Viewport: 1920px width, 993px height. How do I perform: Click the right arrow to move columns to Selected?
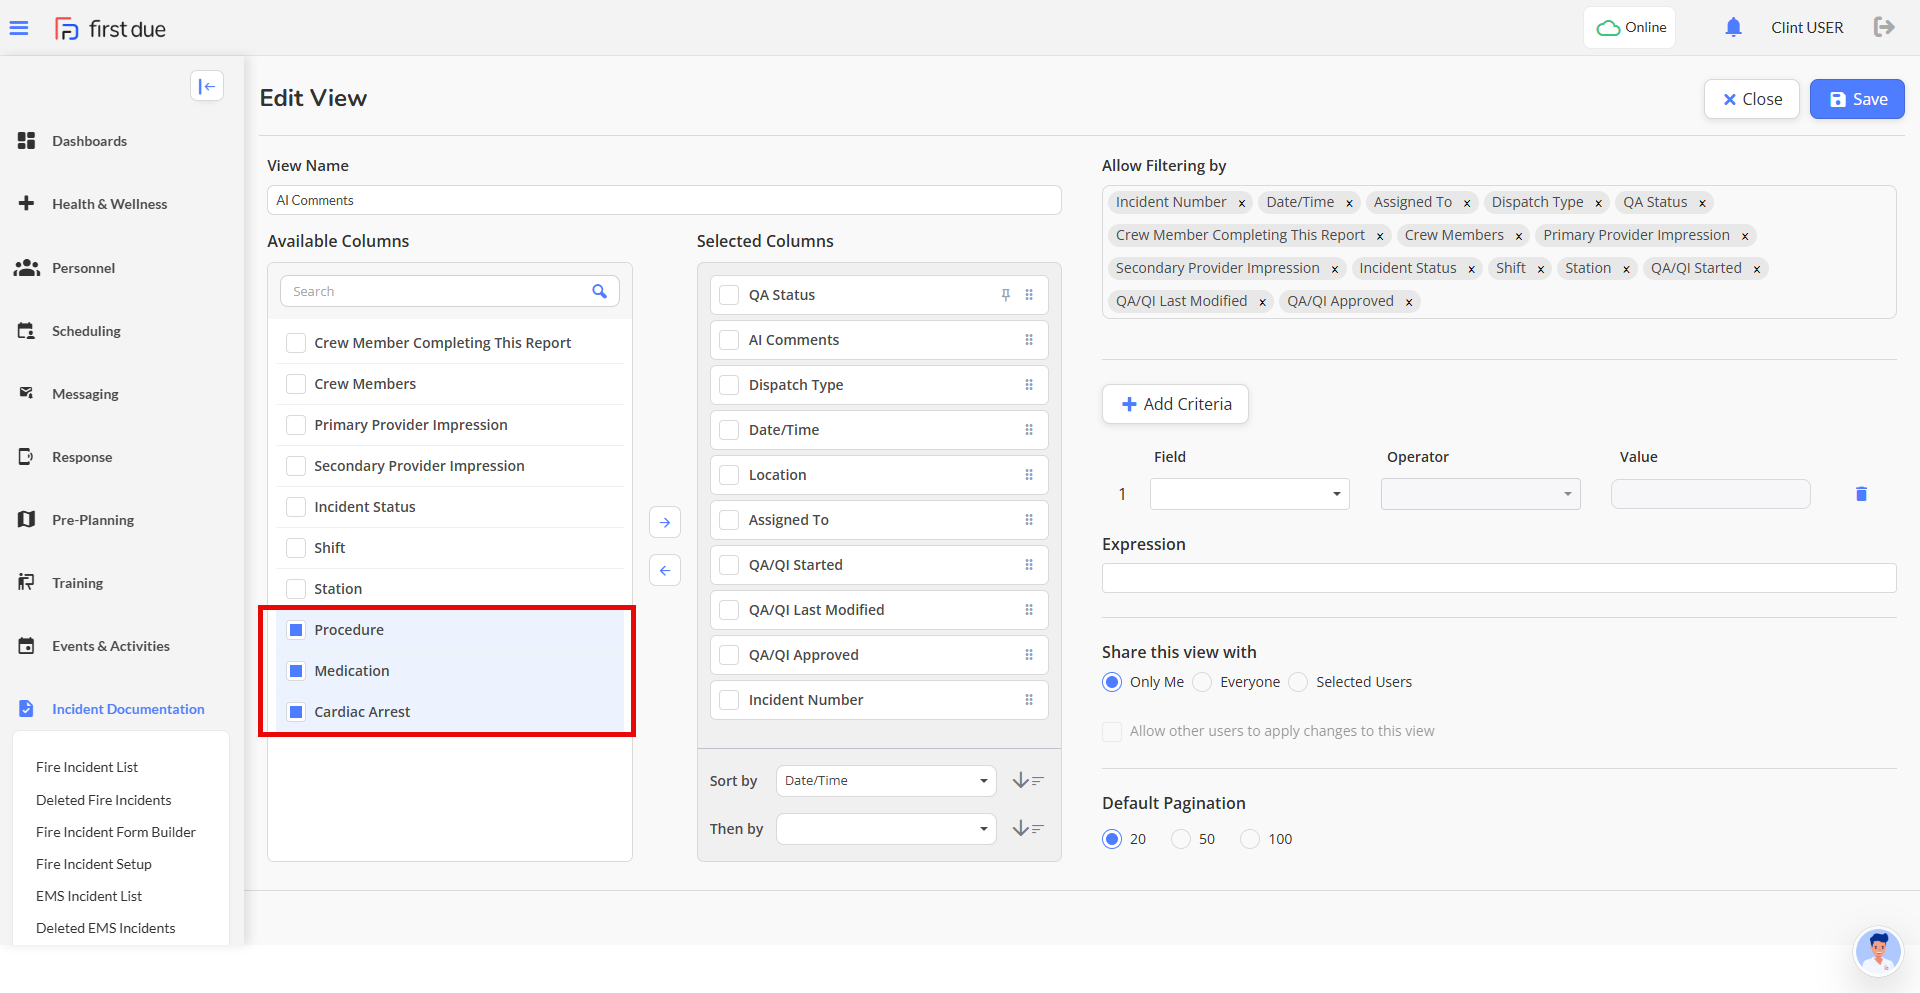[665, 522]
